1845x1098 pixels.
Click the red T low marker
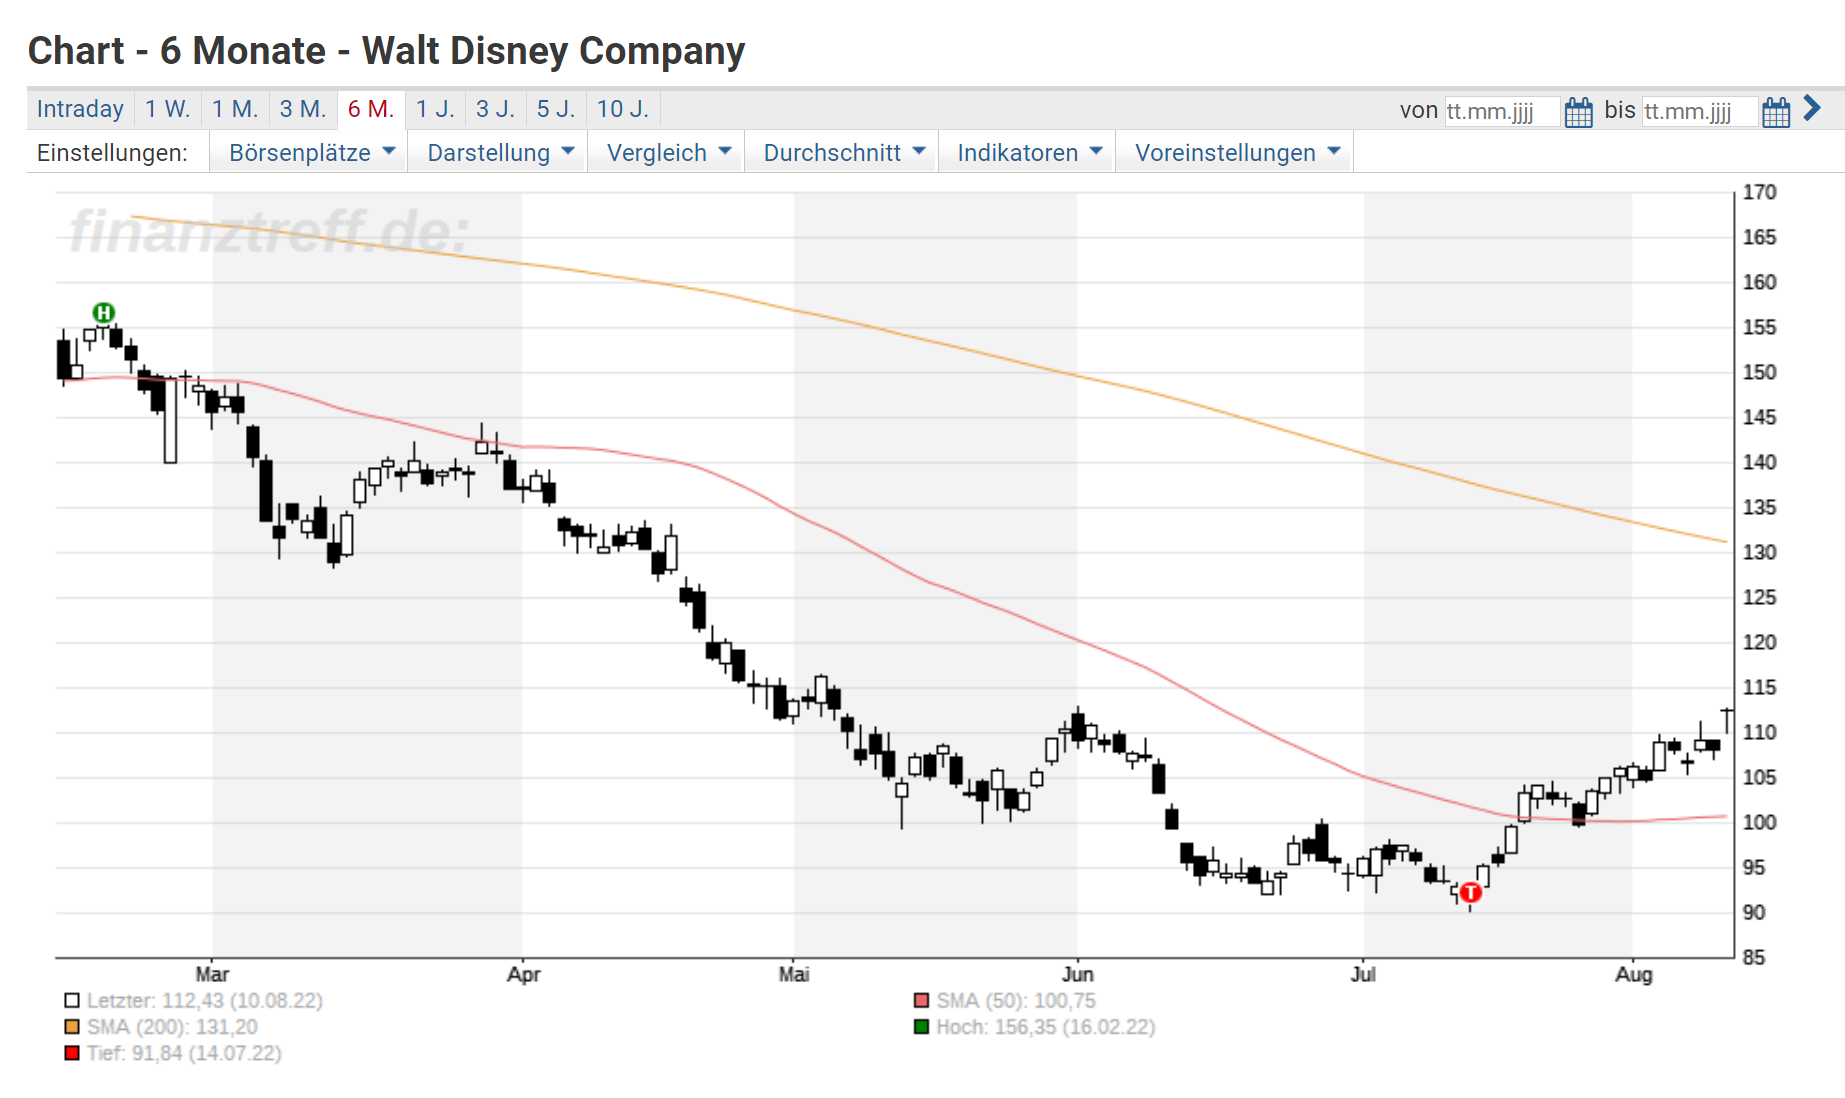[1470, 893]
